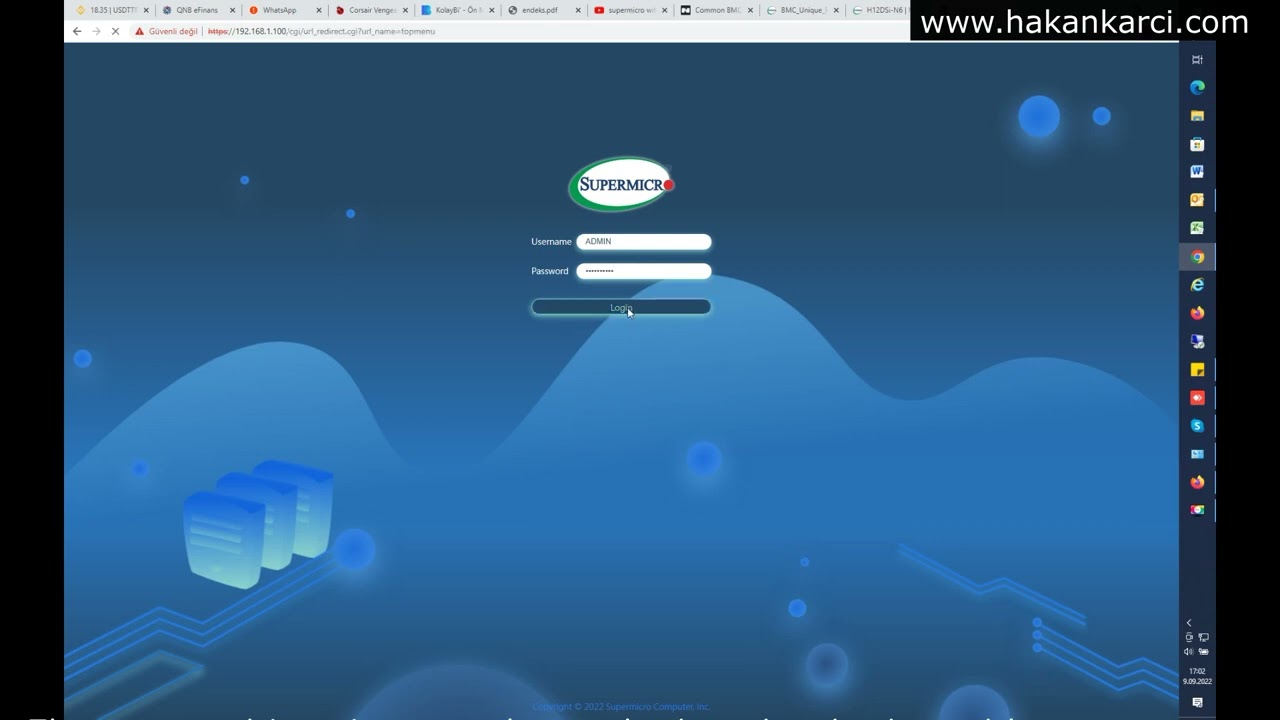Open the Action Center notifications icon
This screenshot has height=720, width=1280.
pyautogui.click(x=1197, y=703)
